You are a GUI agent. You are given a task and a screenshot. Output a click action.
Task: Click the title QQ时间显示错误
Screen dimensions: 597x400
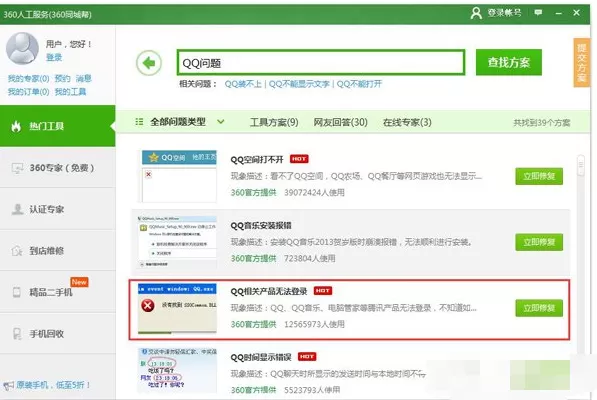(261, 357)
